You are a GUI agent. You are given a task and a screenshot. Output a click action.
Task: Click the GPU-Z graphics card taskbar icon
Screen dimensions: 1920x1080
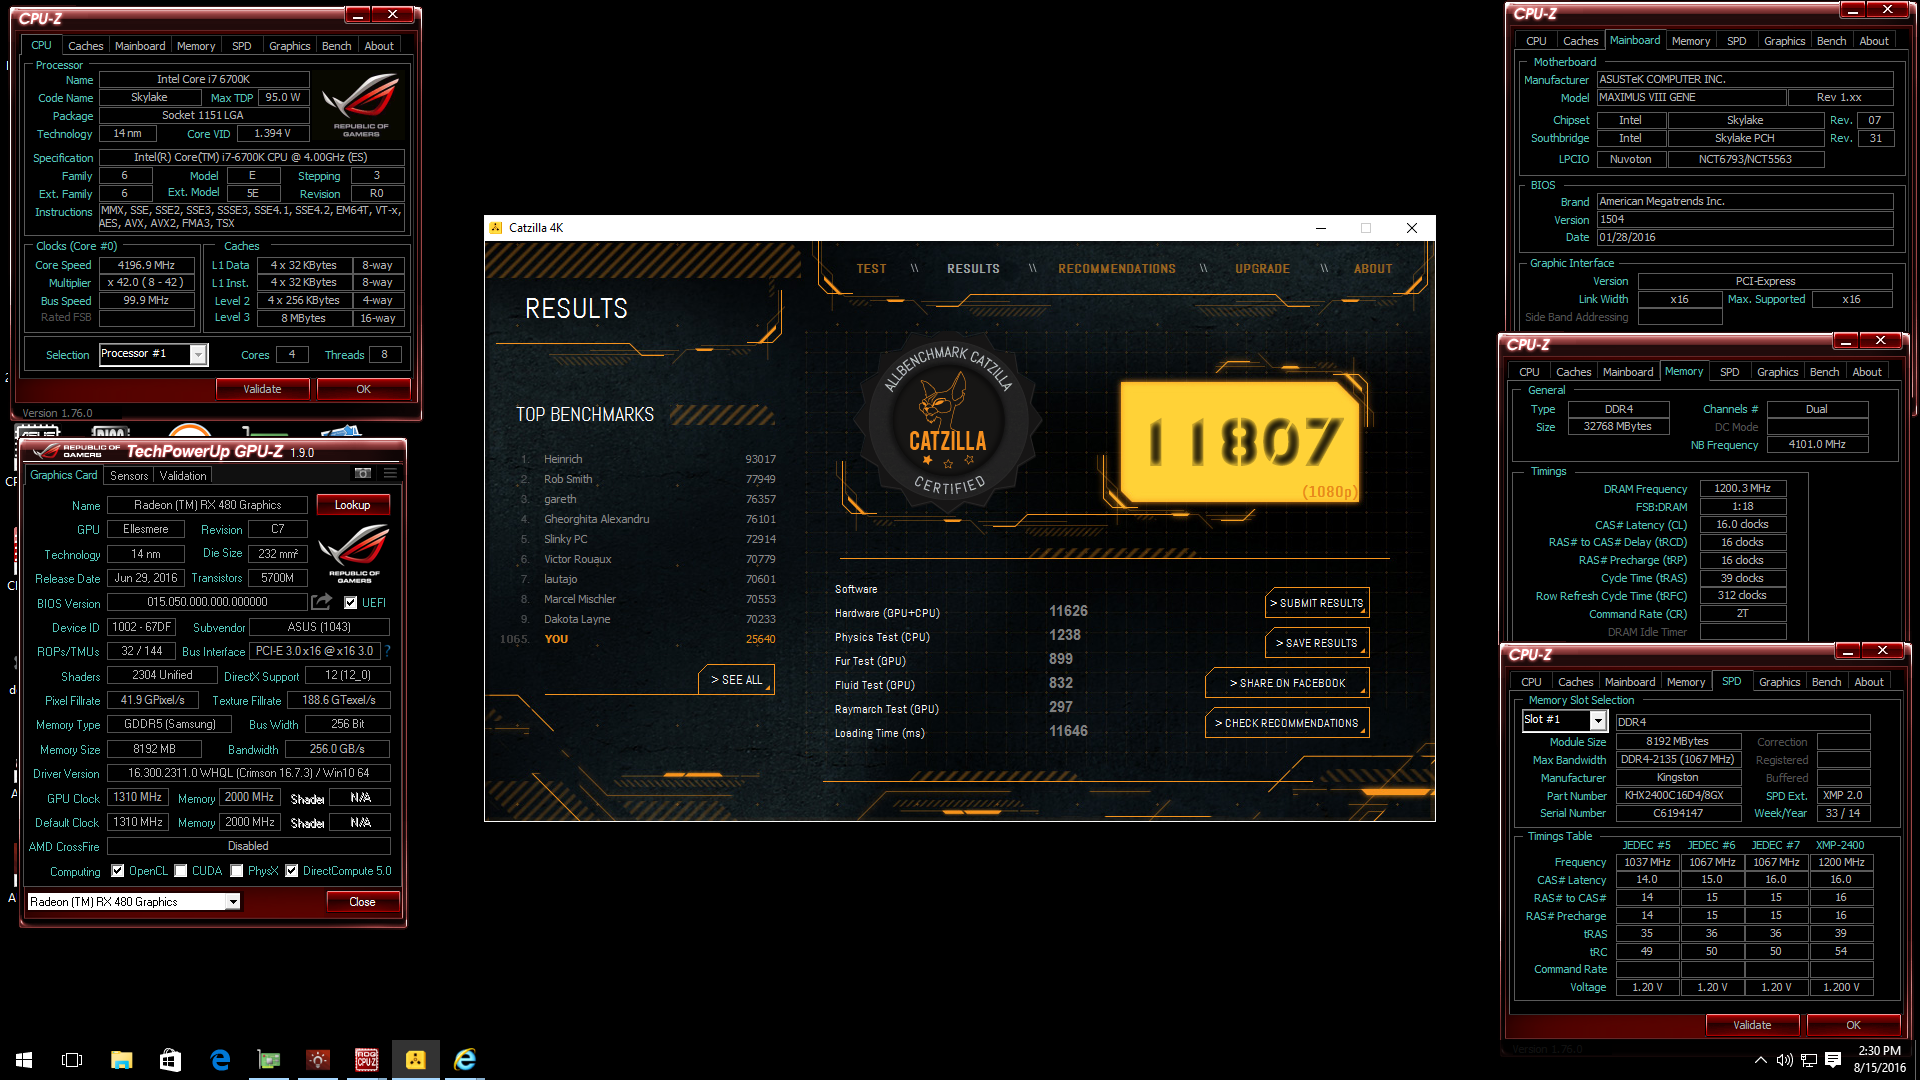[x=269, y=1059]
